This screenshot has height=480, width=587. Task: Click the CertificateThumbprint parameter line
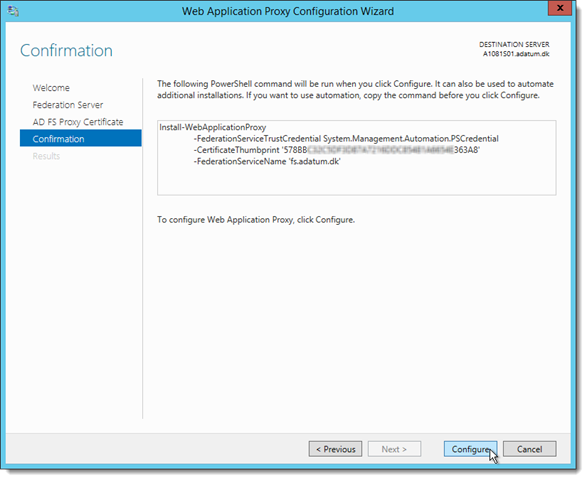pyautogui.click(x=337, y=150)
